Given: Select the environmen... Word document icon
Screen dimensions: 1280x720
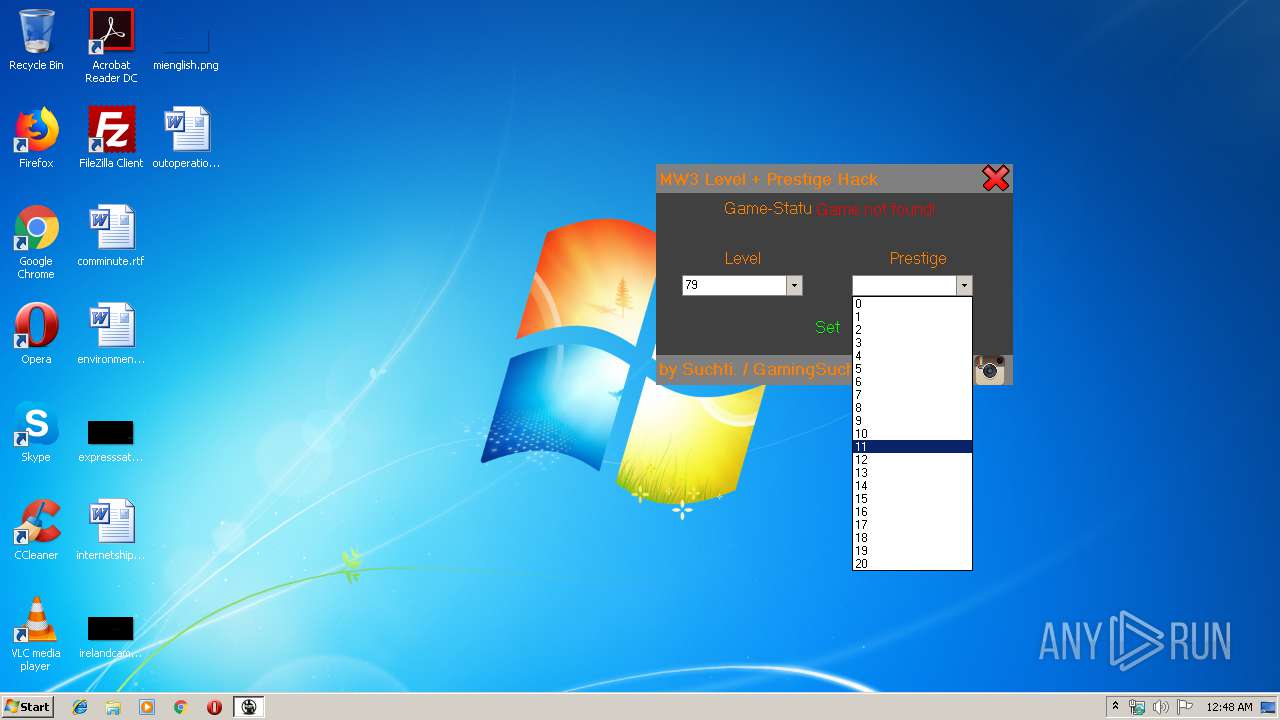Looking at the screenshot, I should (x=111, y=334).
